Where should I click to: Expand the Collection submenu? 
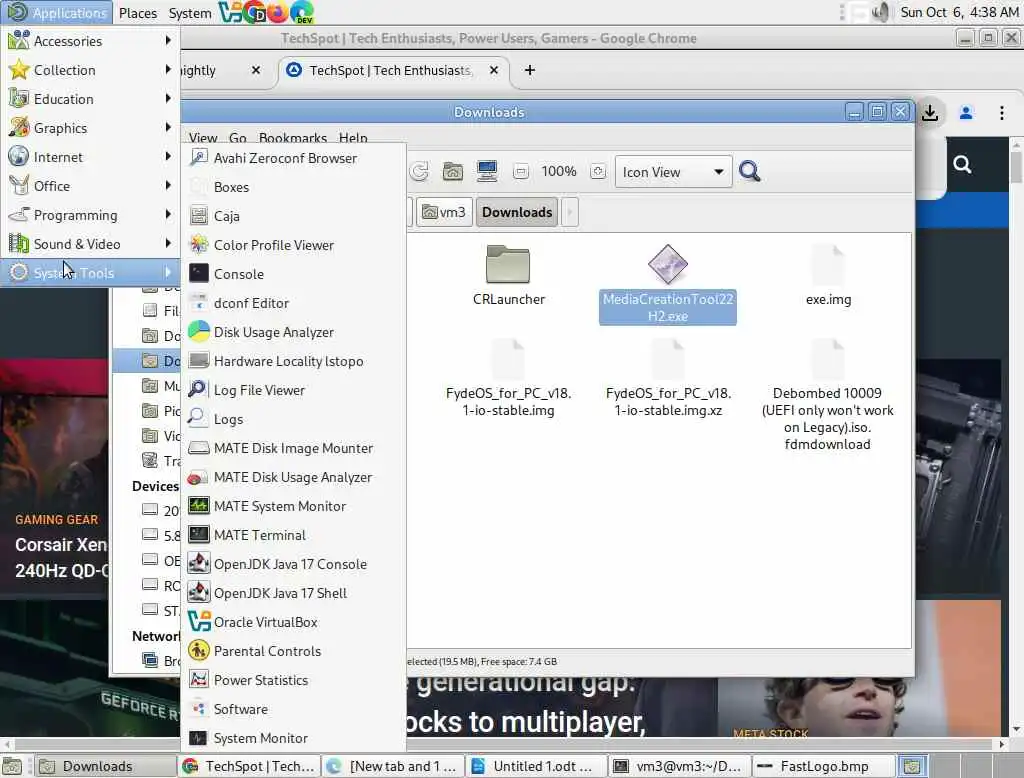click(90, 70)
